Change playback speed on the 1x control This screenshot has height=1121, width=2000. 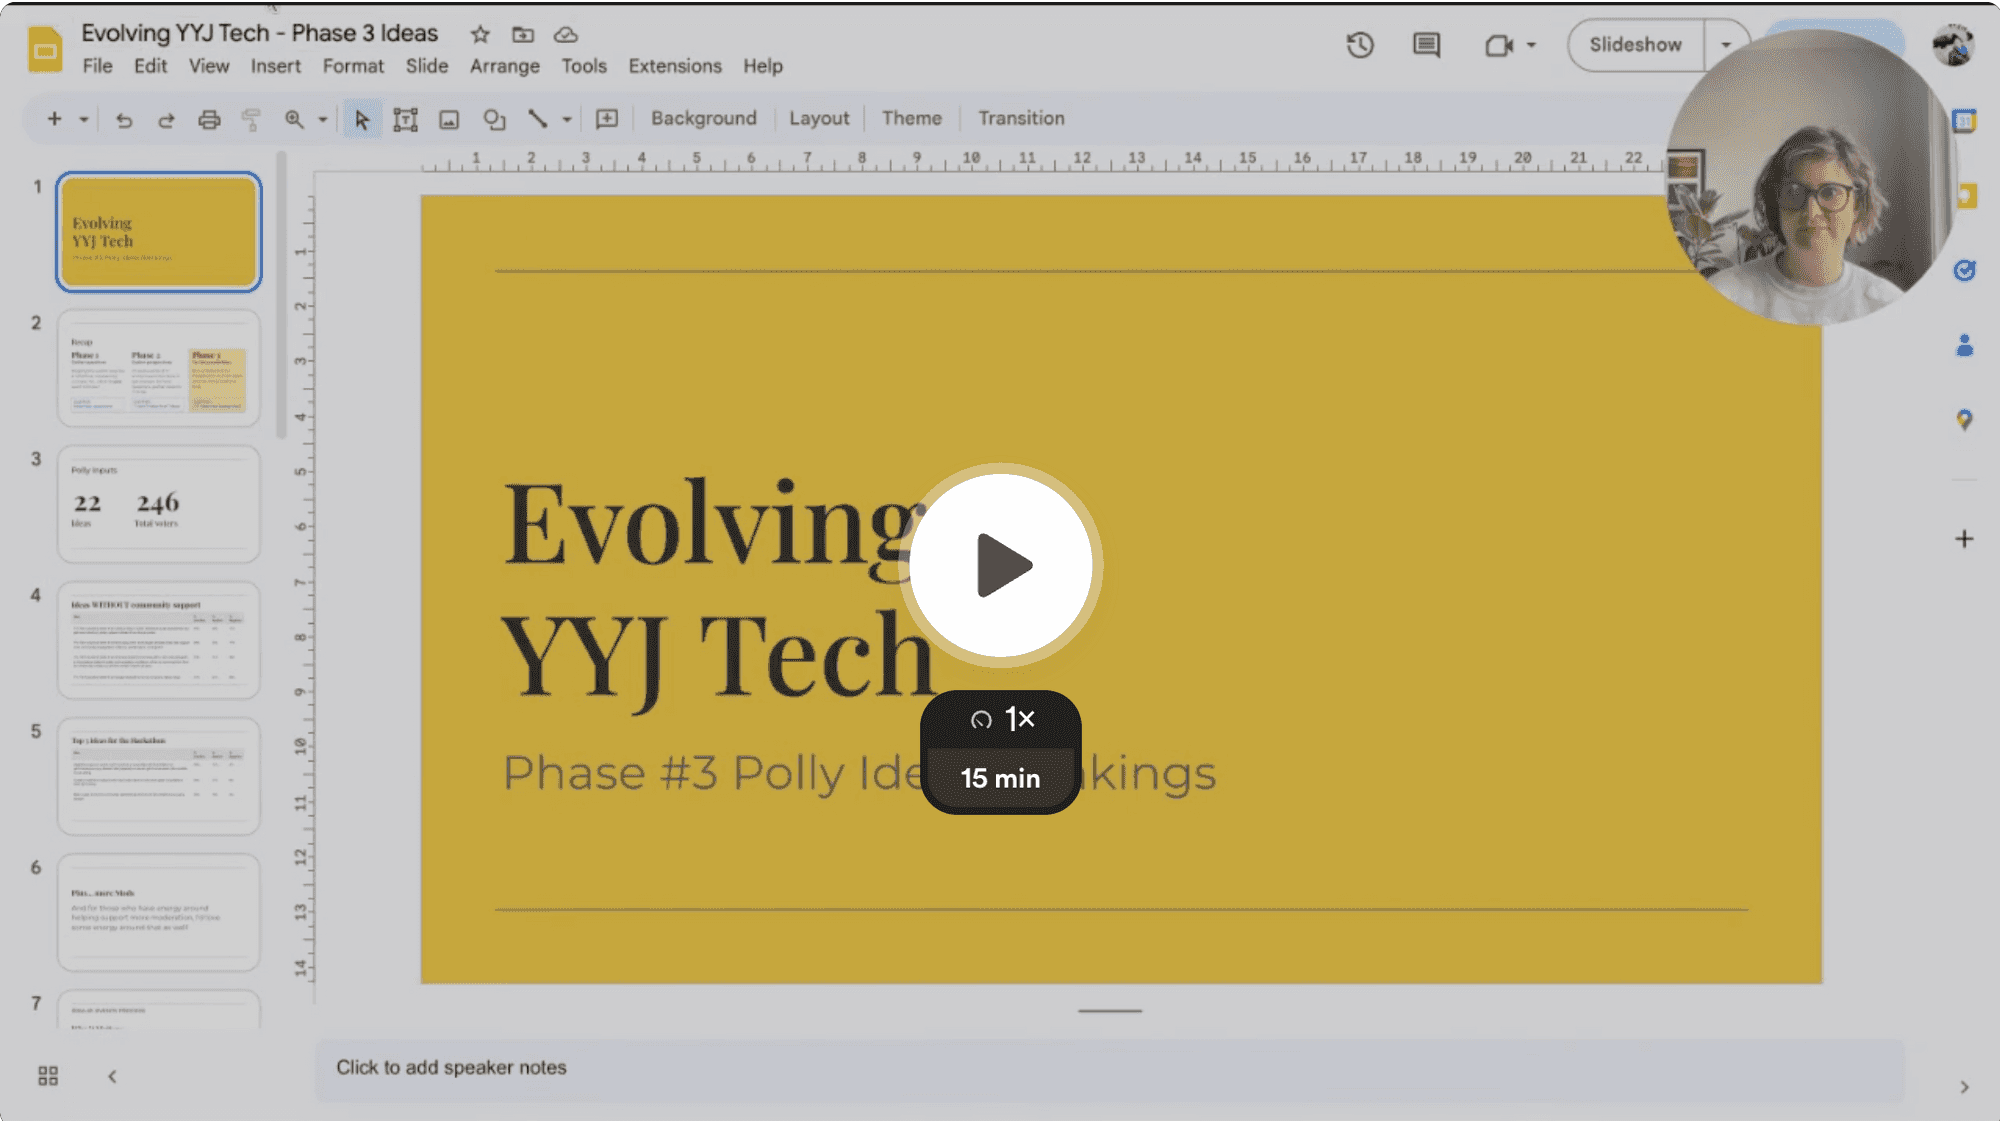click(1000, 718)
